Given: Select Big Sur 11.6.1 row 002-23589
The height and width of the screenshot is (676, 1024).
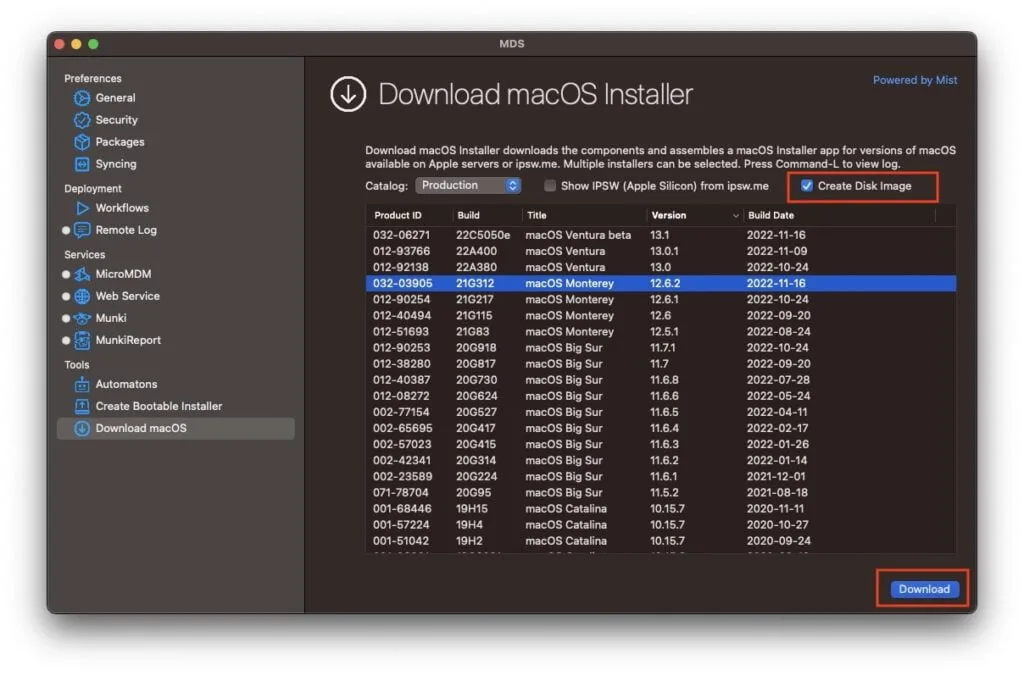Looking at the screenshot, I should [660, 477].
